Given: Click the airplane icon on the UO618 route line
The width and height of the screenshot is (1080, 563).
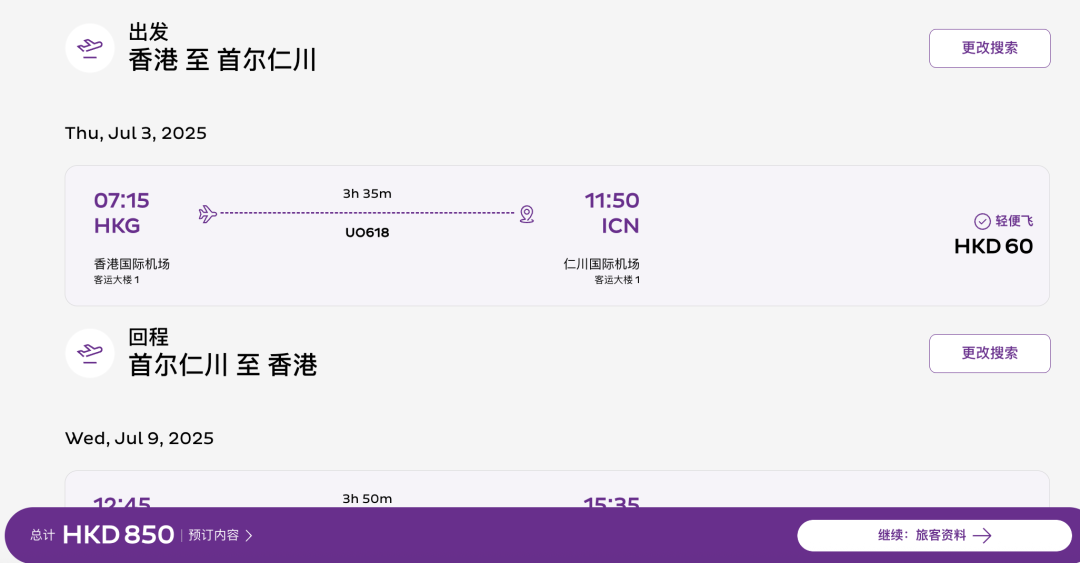Looking at the screenshot, I should (x=207, y=214).
